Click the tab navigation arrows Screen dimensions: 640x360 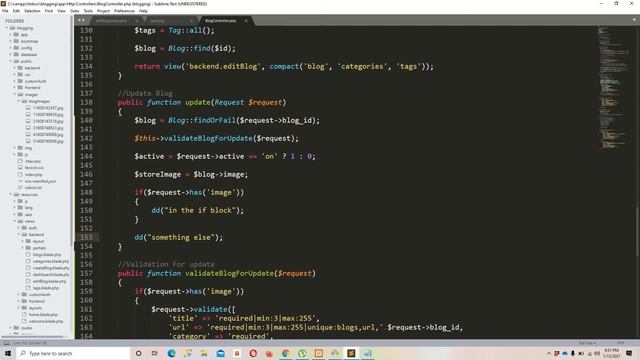pos(82,20)
